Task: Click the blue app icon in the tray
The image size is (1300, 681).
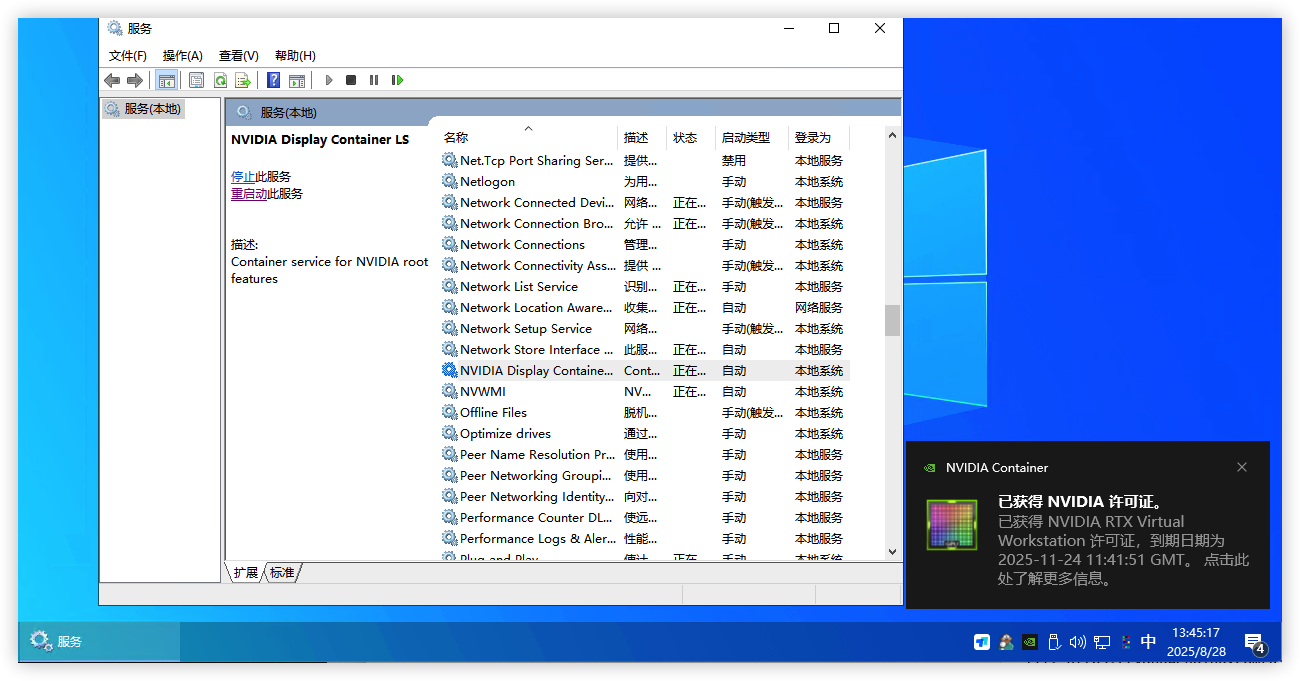Action: pos(982,642)
